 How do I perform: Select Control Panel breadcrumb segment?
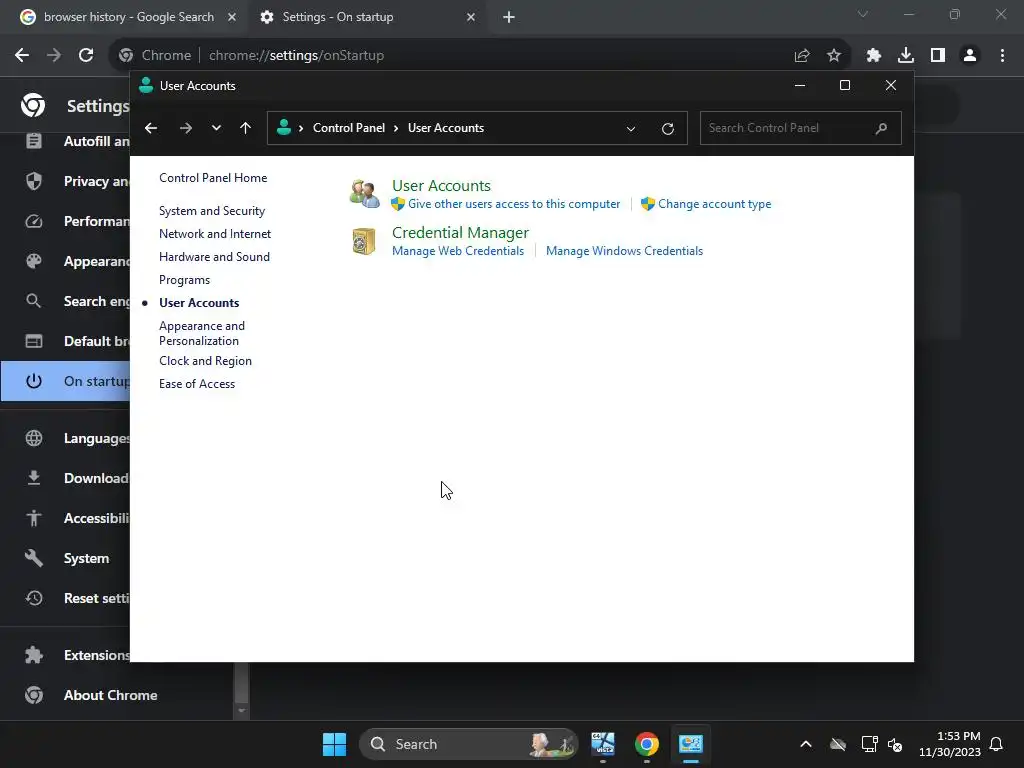click(x=349, y=128)
